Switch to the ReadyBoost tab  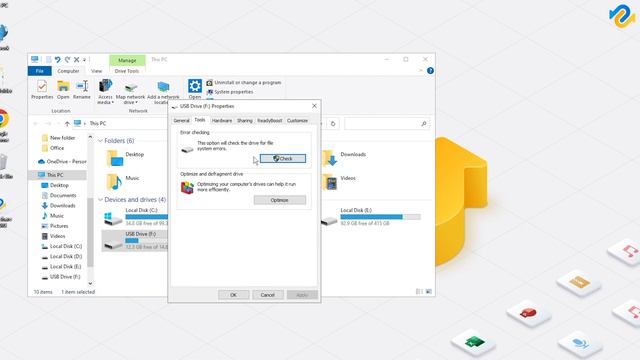pos(269,121)
